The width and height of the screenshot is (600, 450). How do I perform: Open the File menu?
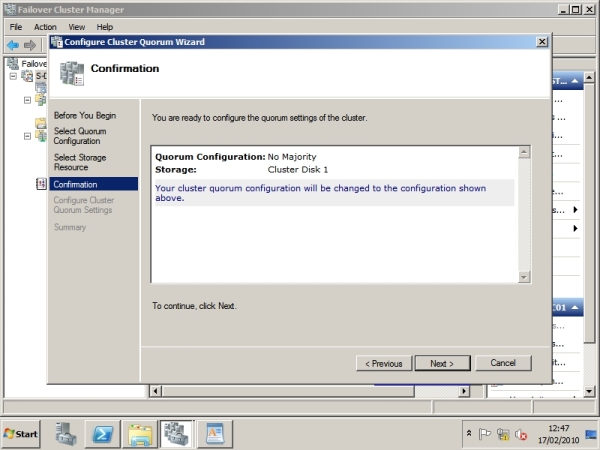tap(16, 27)
